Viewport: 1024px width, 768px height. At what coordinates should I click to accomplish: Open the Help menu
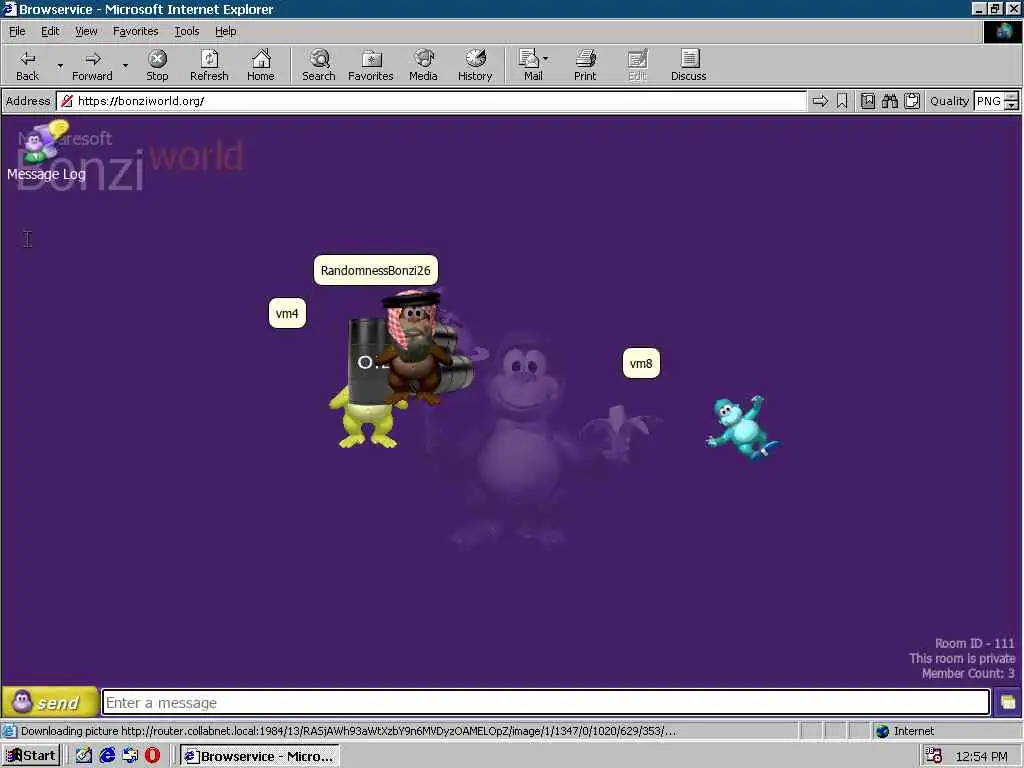[225, 31]
